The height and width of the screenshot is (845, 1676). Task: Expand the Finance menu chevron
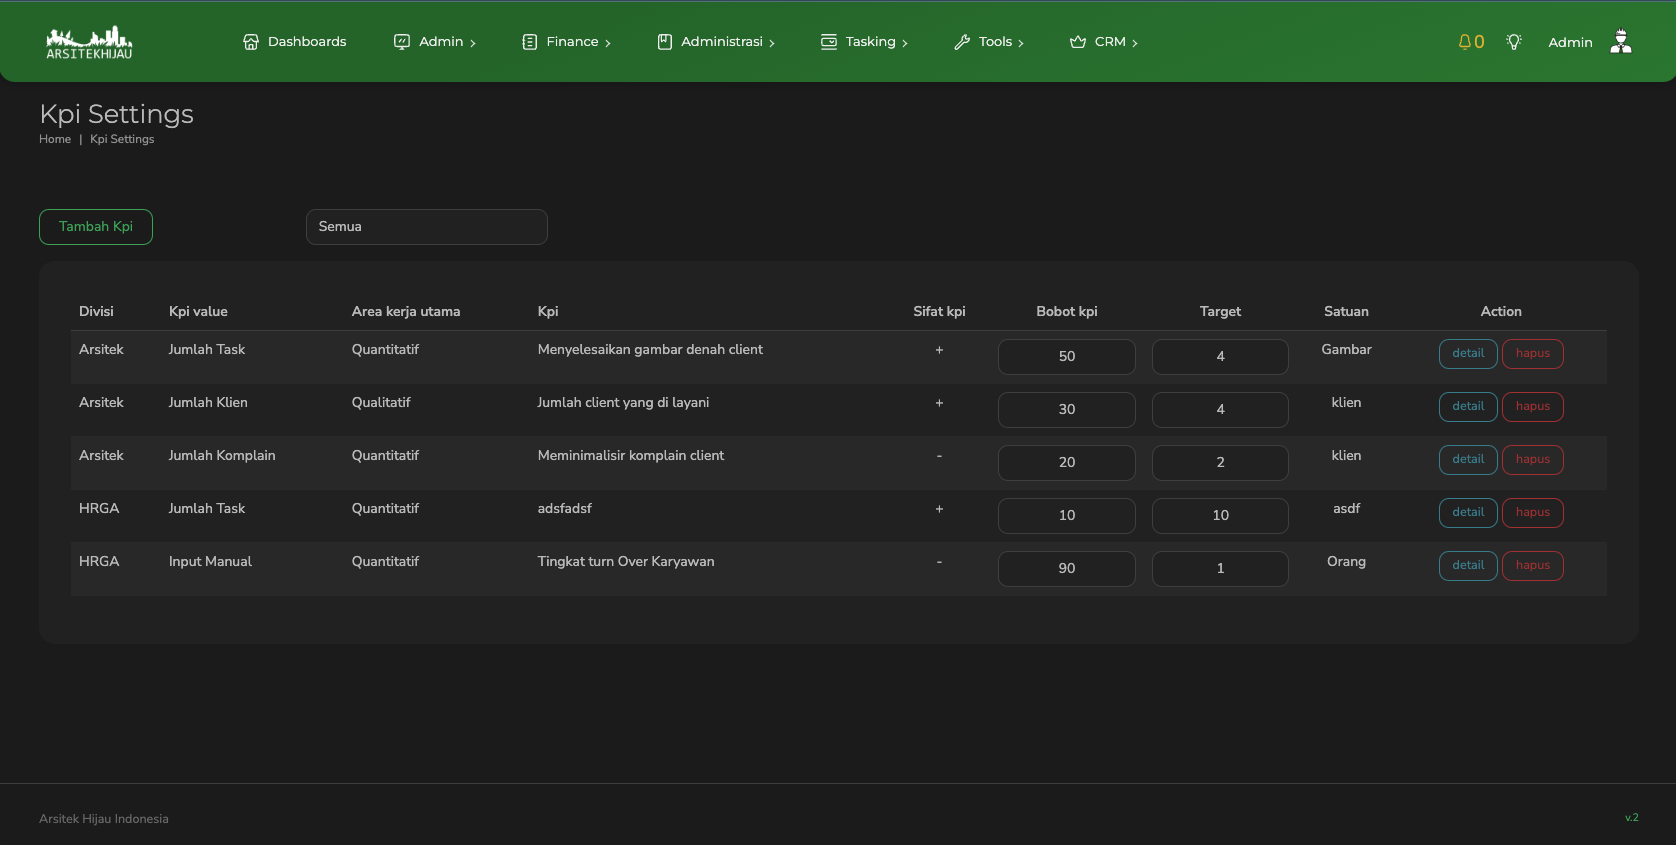[608, 43]
